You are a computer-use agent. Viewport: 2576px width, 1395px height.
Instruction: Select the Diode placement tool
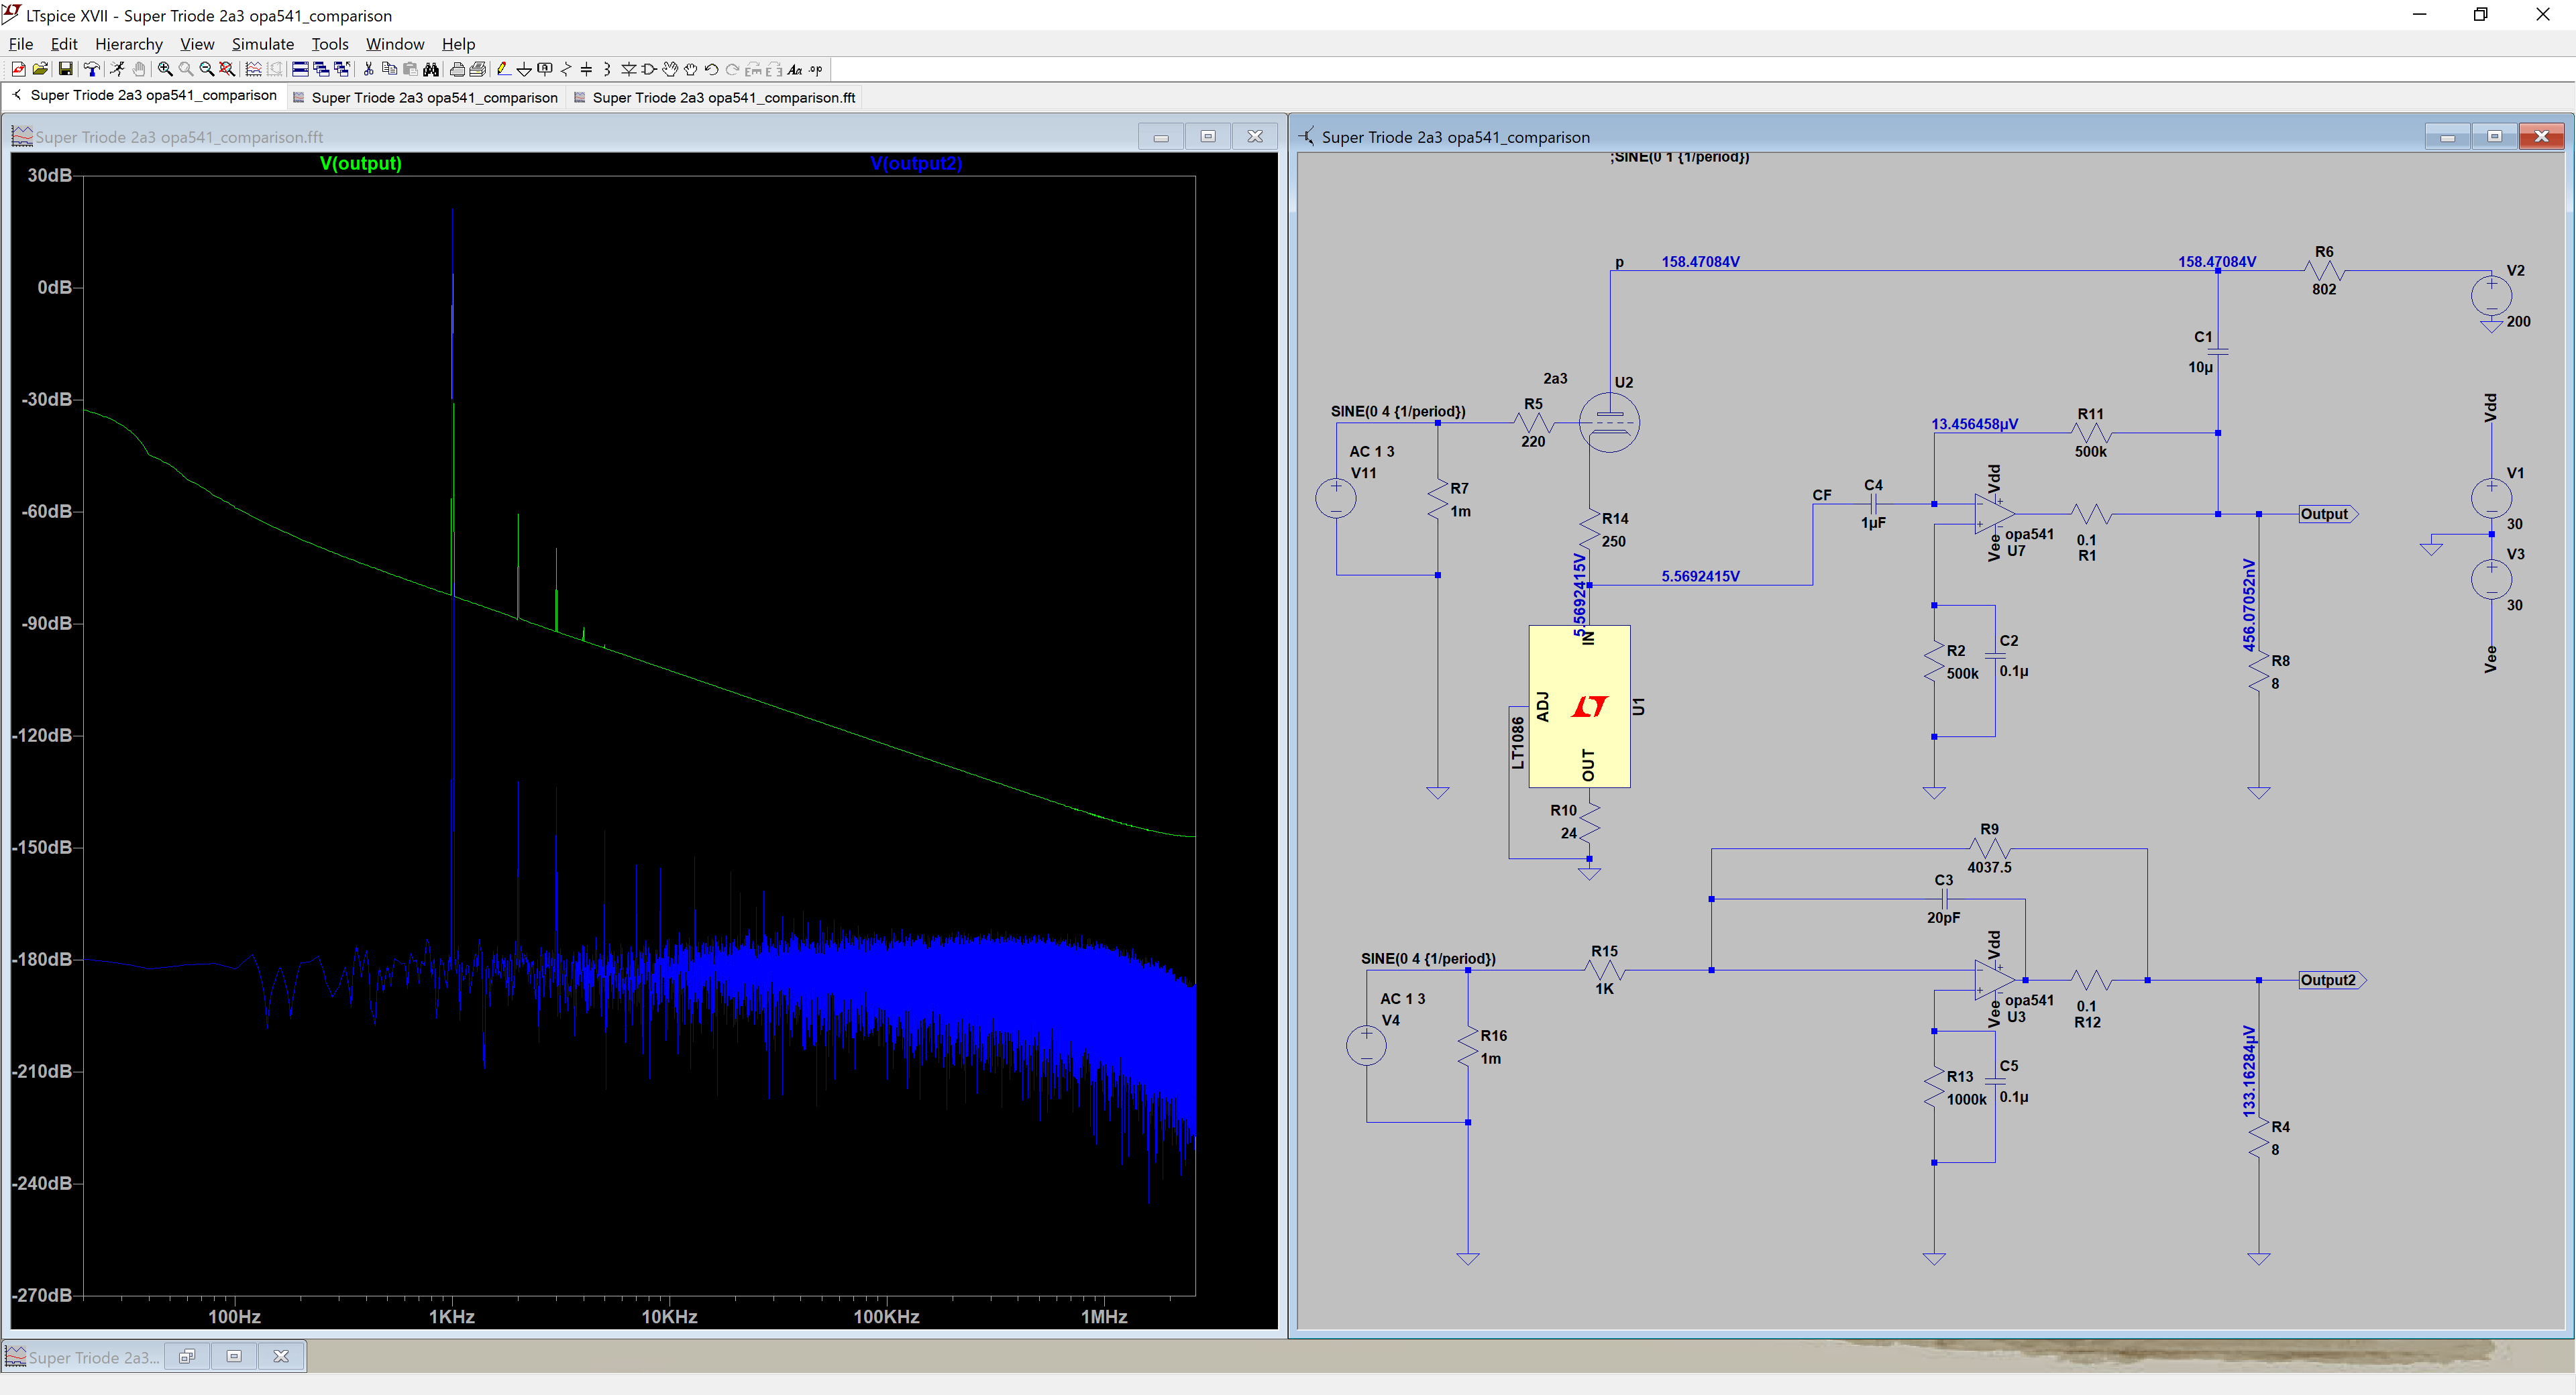628,69
